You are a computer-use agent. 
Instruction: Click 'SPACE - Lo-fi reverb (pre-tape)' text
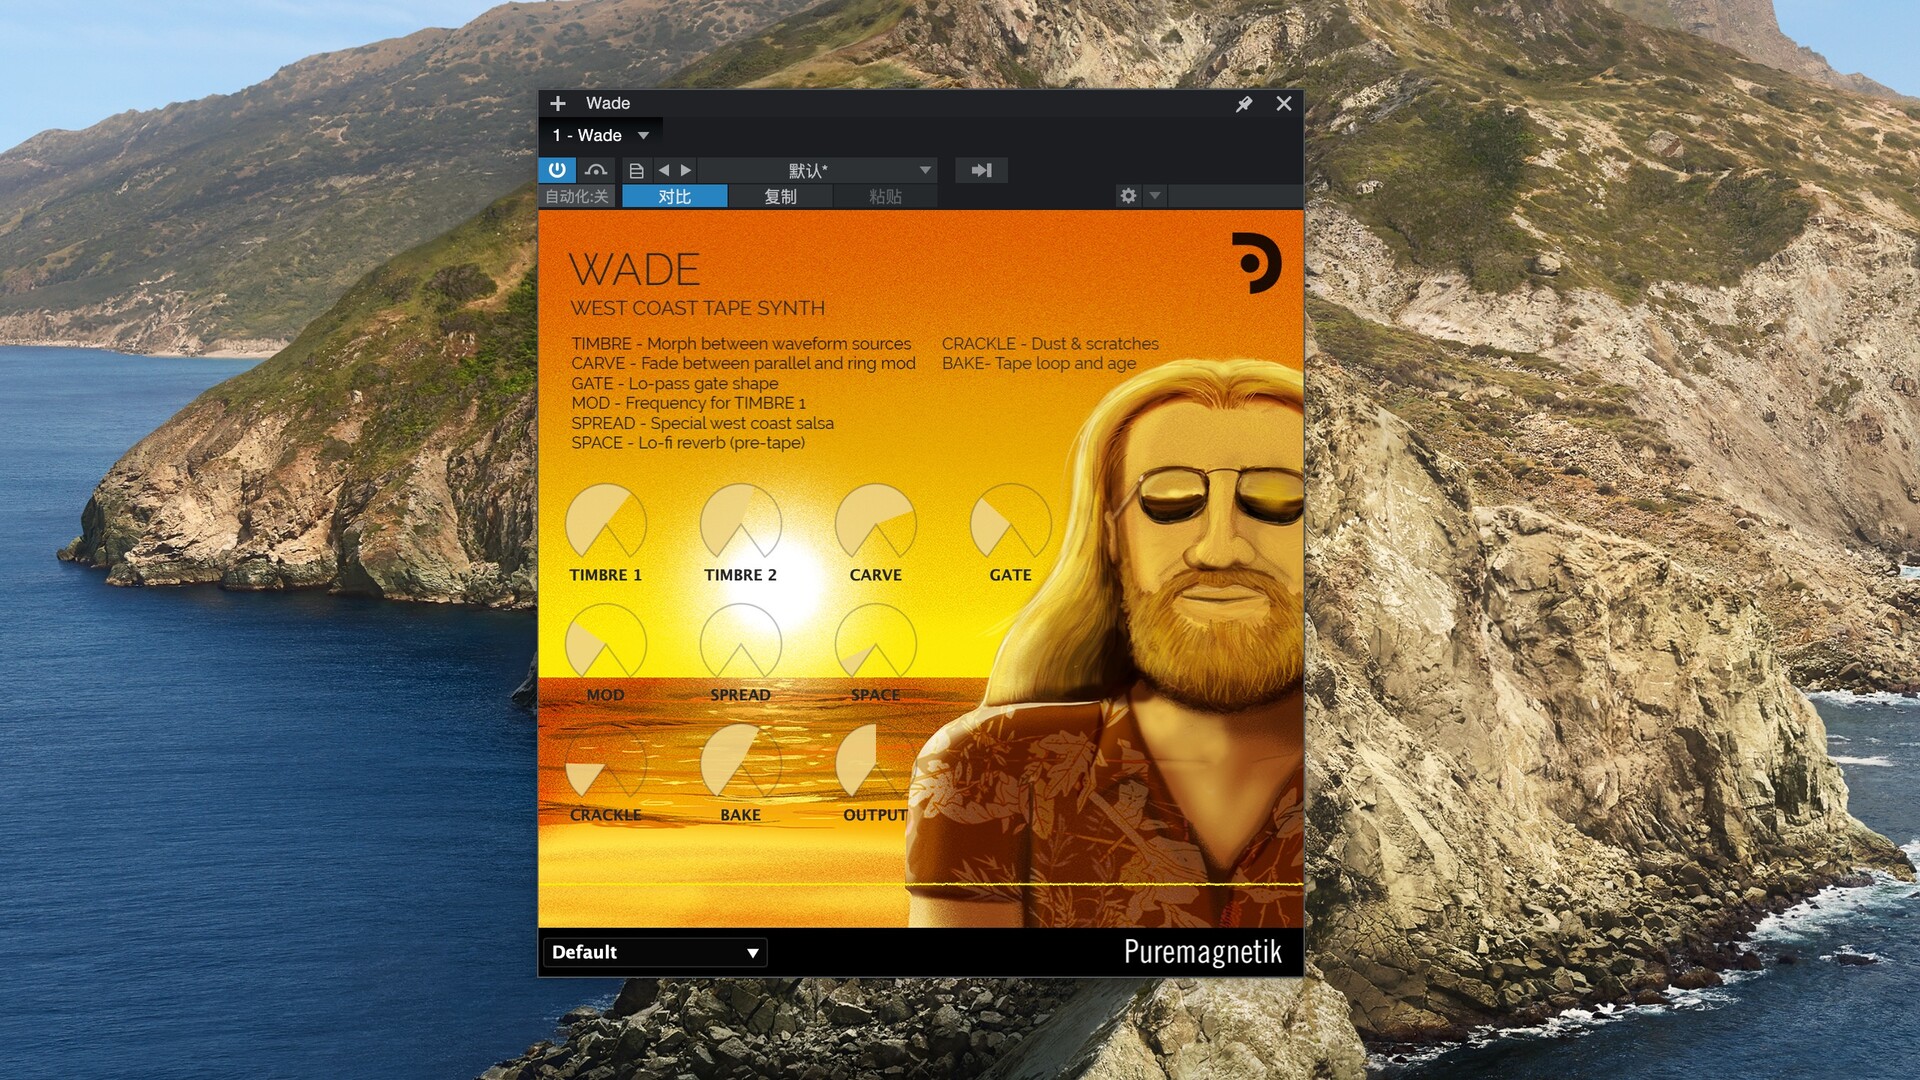click(x=688, y=442)
